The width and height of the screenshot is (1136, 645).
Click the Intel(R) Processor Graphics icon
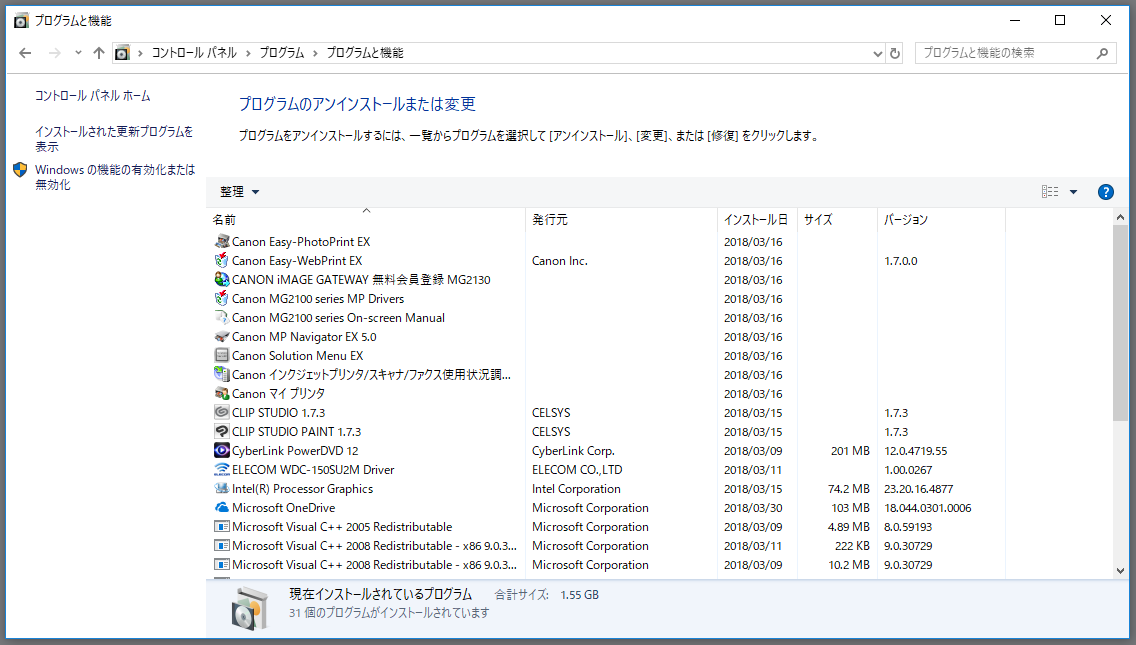pyautogui.click(x=222, y=489)
